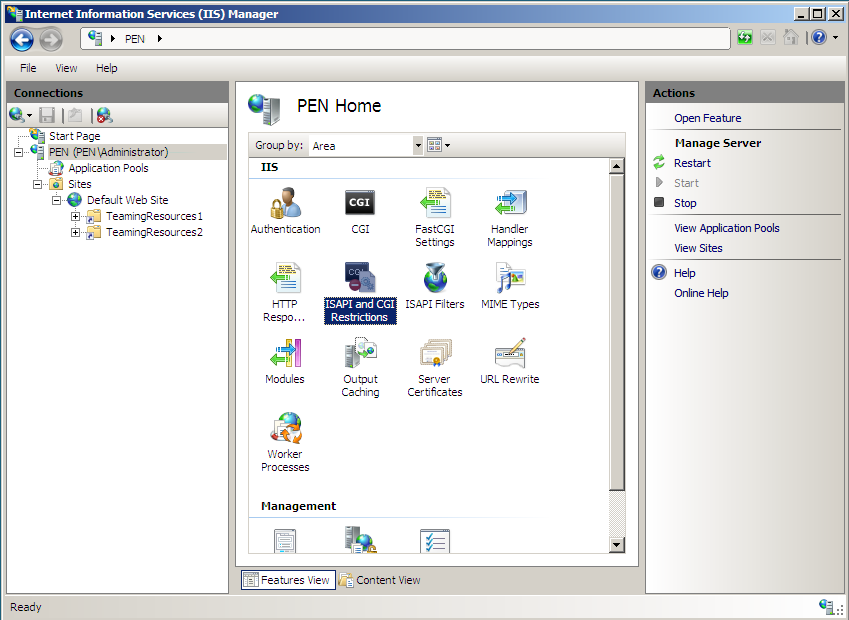Click the Back navigation arrow
The image size is (849, 620).
(22, 39)
